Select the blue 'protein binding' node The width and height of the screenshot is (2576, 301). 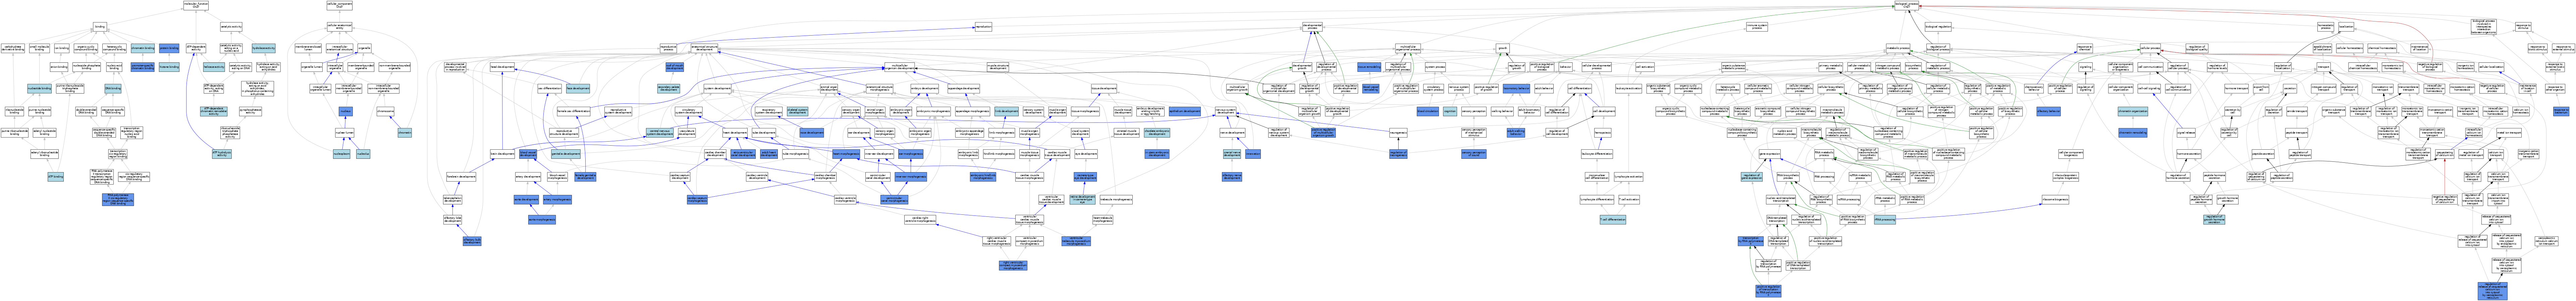click(x=169, y=48)
